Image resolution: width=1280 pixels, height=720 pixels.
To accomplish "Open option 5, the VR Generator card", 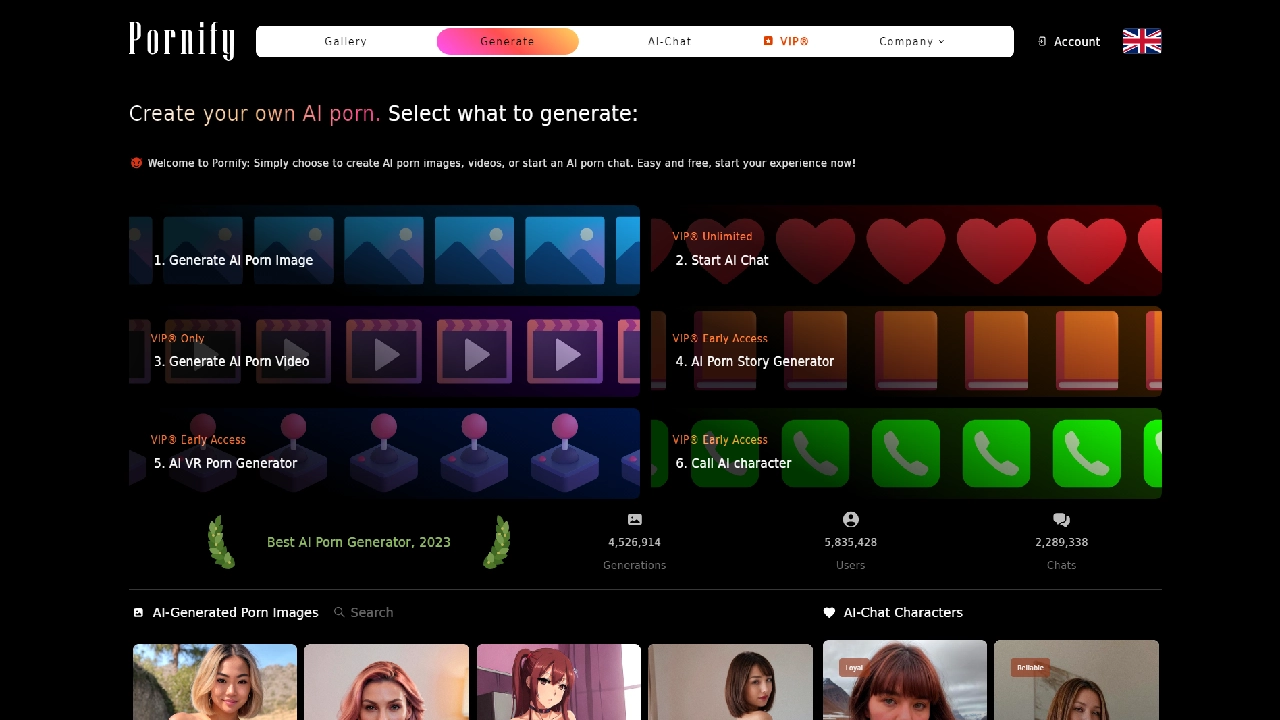I will (384, 453).
